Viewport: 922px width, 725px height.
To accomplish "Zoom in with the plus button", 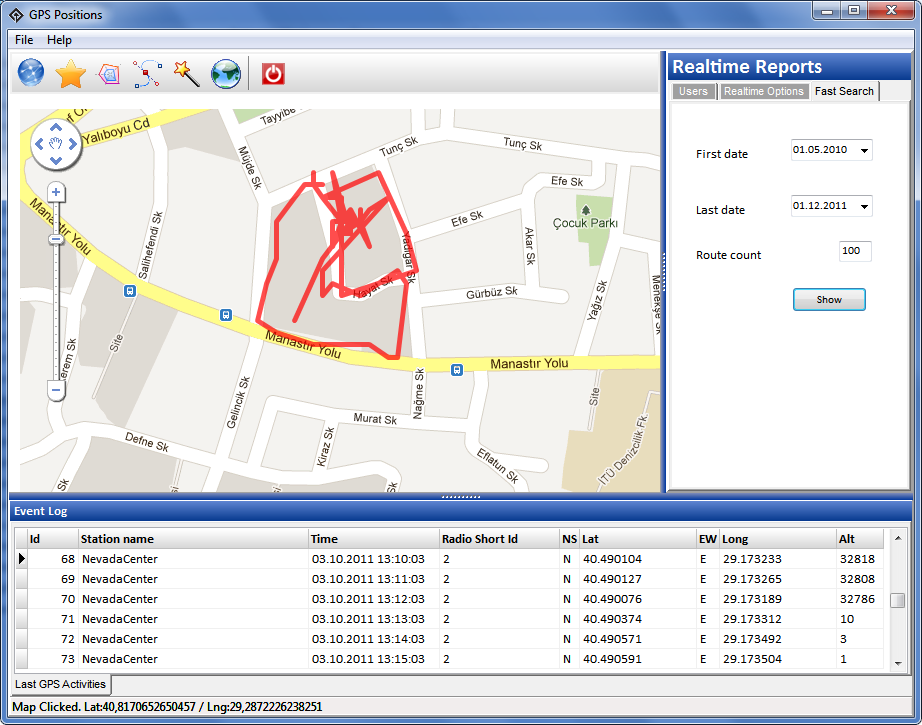I will (56, 192).
